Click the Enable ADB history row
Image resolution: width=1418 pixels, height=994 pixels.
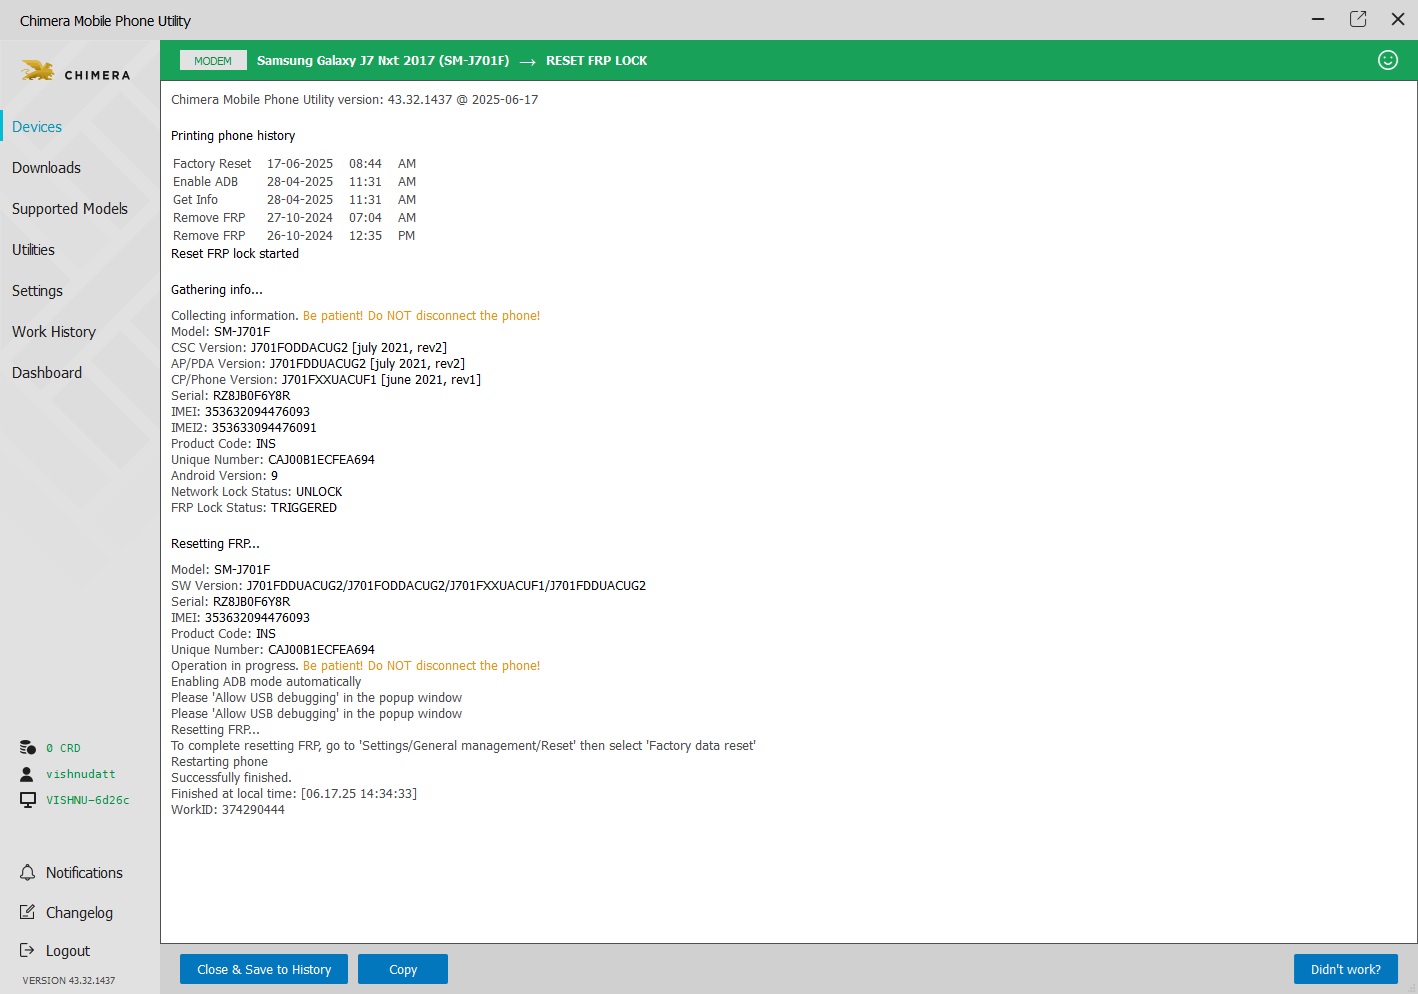tap(294, 182)
